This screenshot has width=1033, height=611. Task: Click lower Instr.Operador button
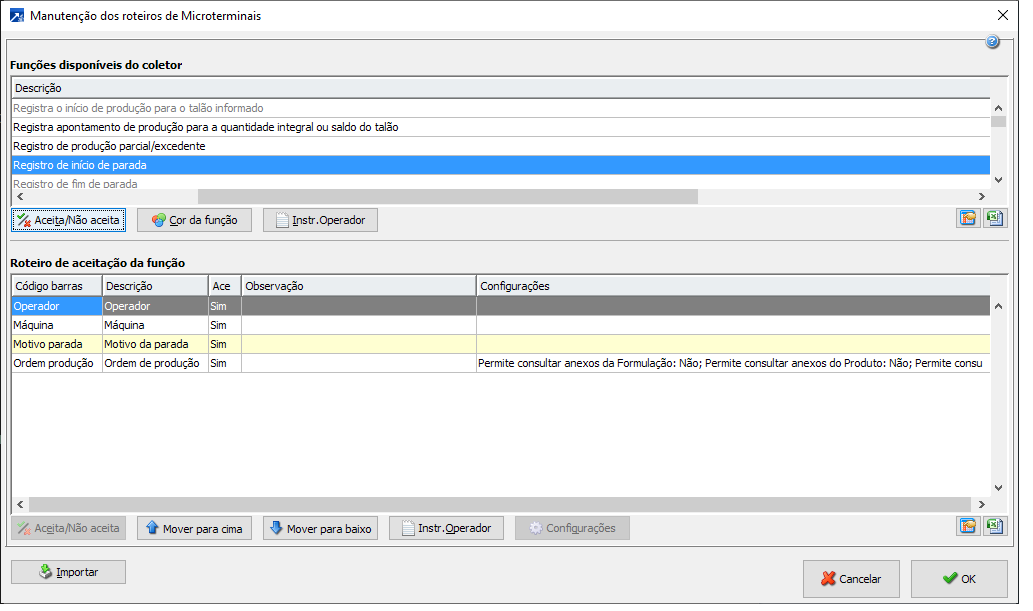pyautogui.click(x=446, y=528)
